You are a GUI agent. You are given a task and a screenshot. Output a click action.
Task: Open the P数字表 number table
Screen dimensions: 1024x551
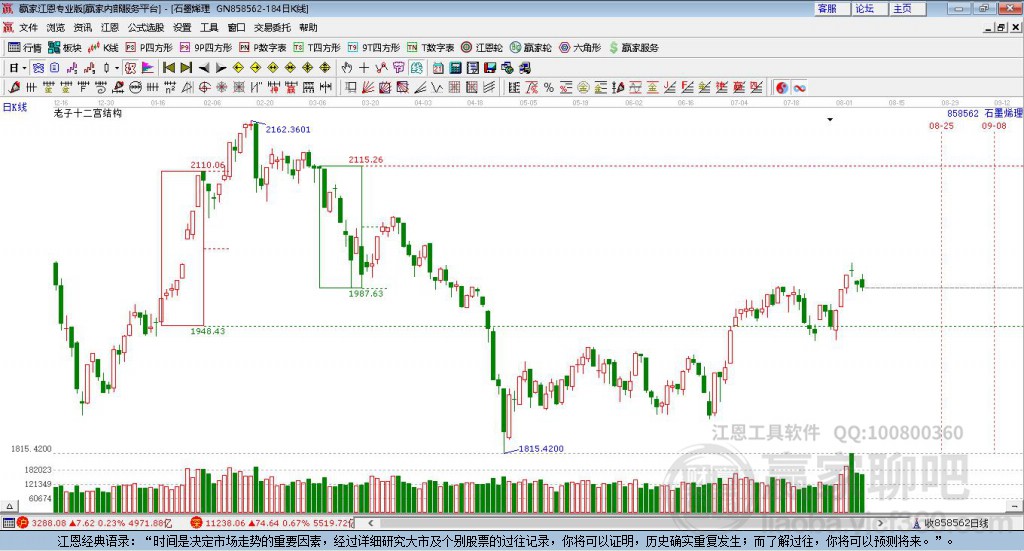[263, 48]
